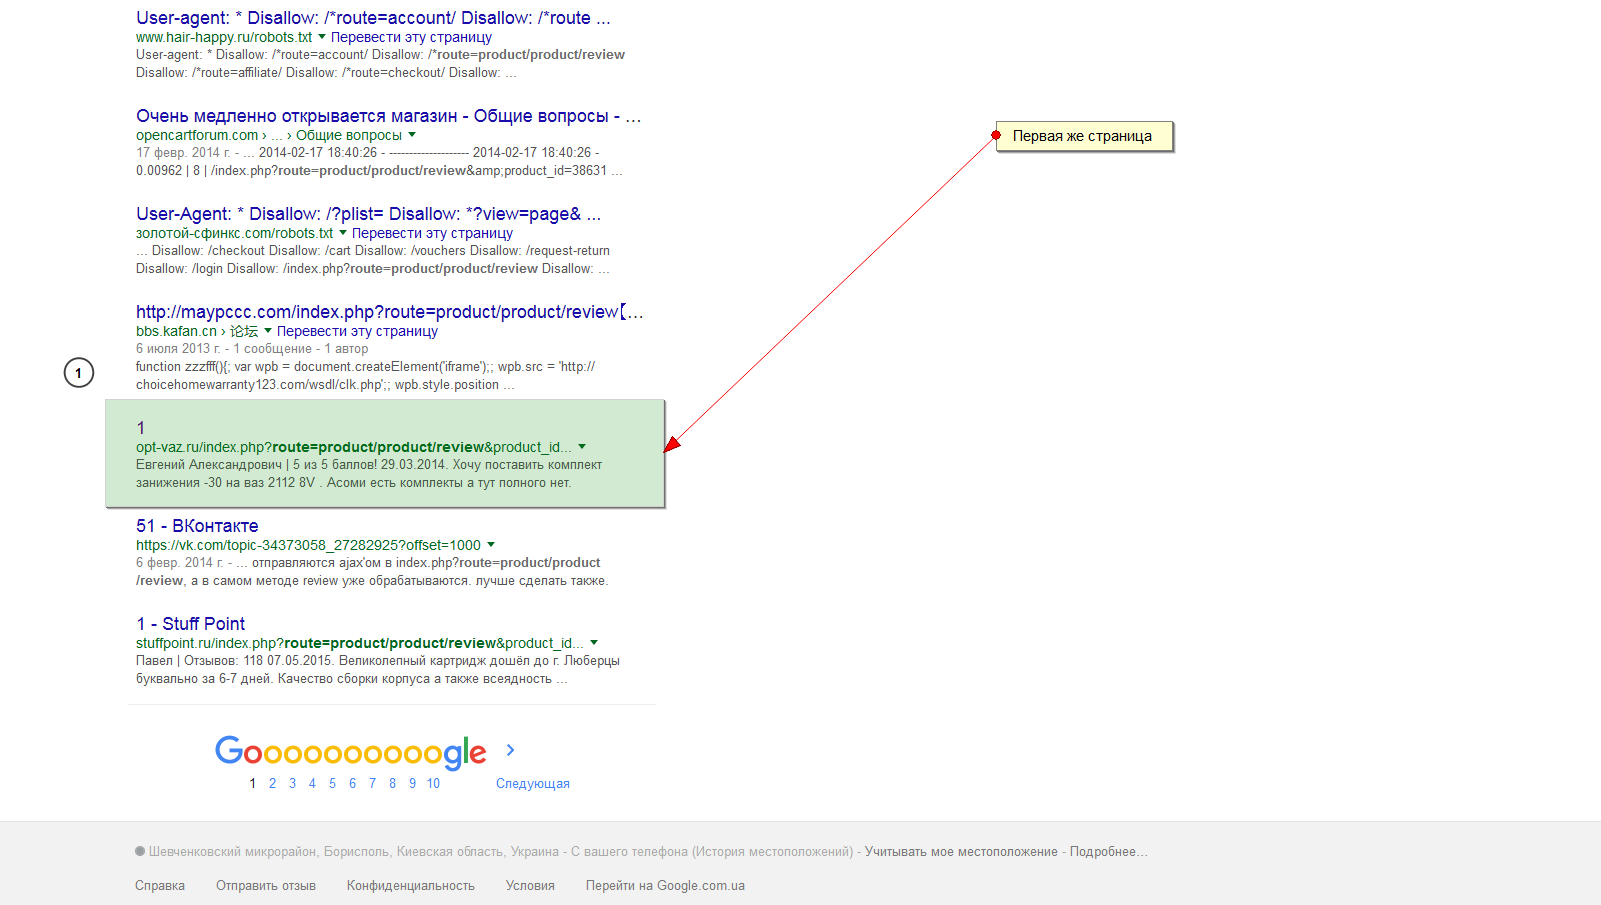Translate the золотой-сфинкс.com result page

432,233
